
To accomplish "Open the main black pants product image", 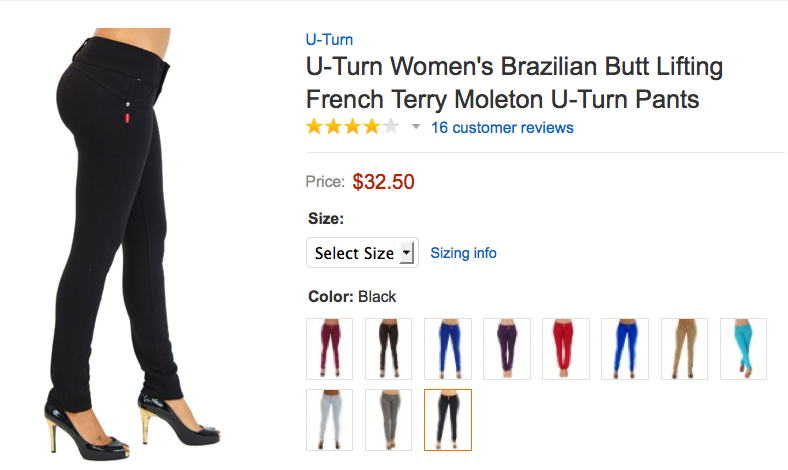I will (133, 244).
